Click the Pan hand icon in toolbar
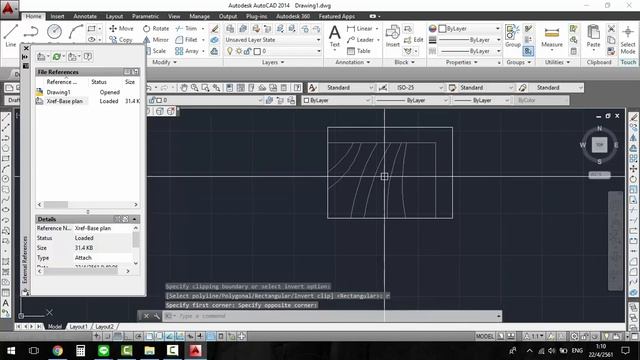Image resolution: width=640 pixels, height=360 pixels. 184,88
